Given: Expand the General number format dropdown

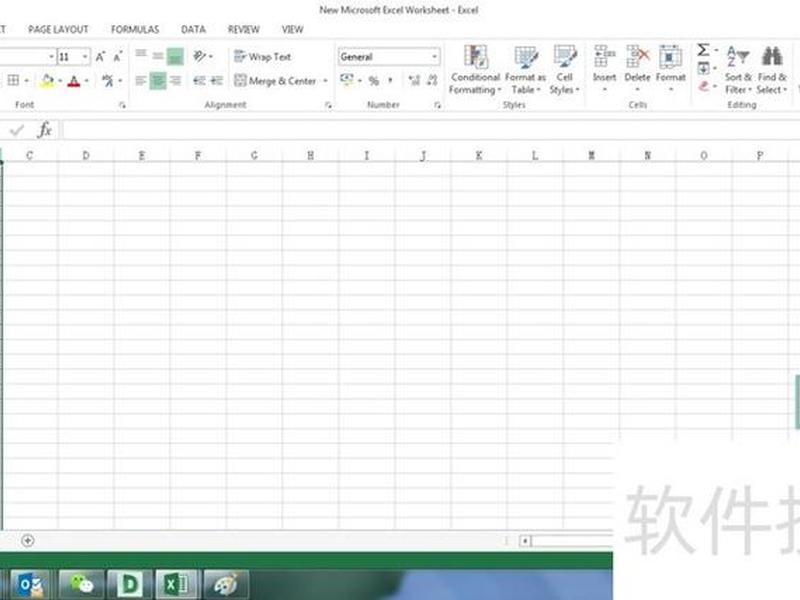Looking at the screenshot, I should 434,57.
